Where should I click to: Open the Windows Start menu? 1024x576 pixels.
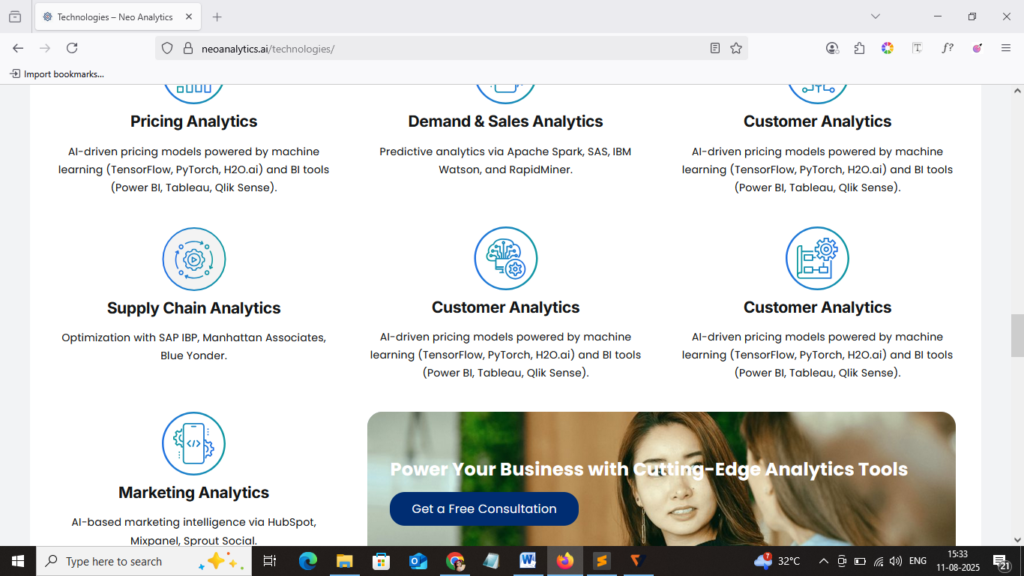pyautogui.click(x=18, y=561)
